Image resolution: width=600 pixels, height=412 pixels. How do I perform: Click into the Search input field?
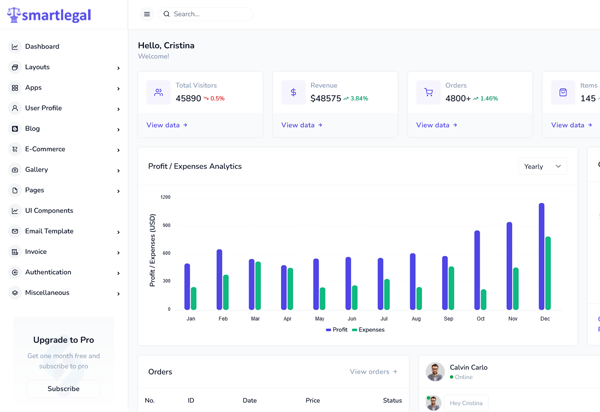[210, 14]
